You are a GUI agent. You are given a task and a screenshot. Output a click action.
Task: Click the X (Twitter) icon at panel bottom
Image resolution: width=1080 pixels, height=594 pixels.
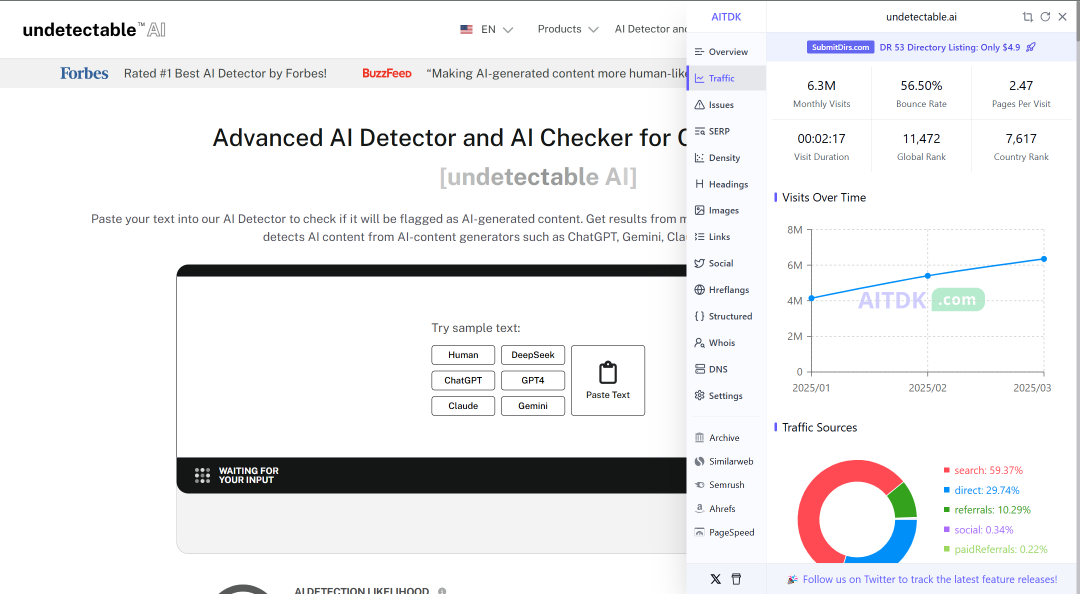tap(716, 579)
